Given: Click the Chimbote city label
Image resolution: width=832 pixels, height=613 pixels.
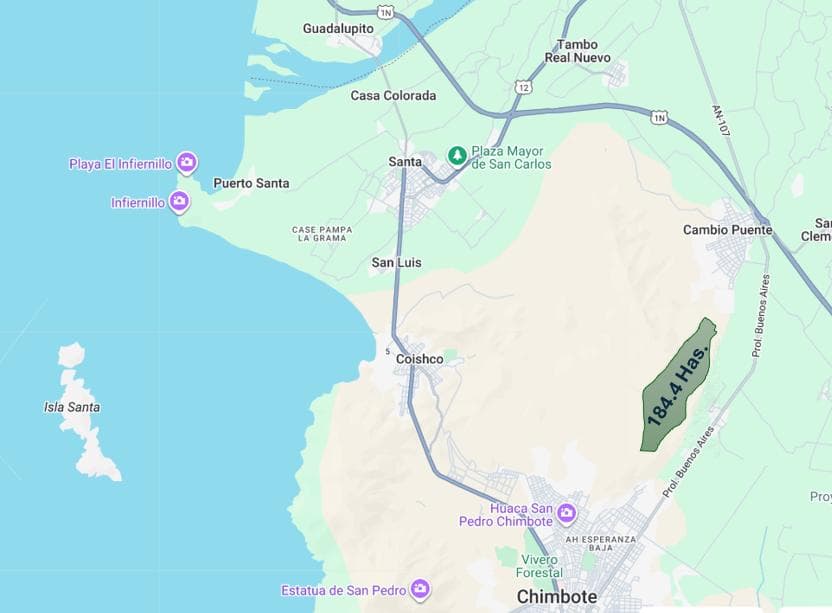Looking at the screenshot, I should coord(557,597).
